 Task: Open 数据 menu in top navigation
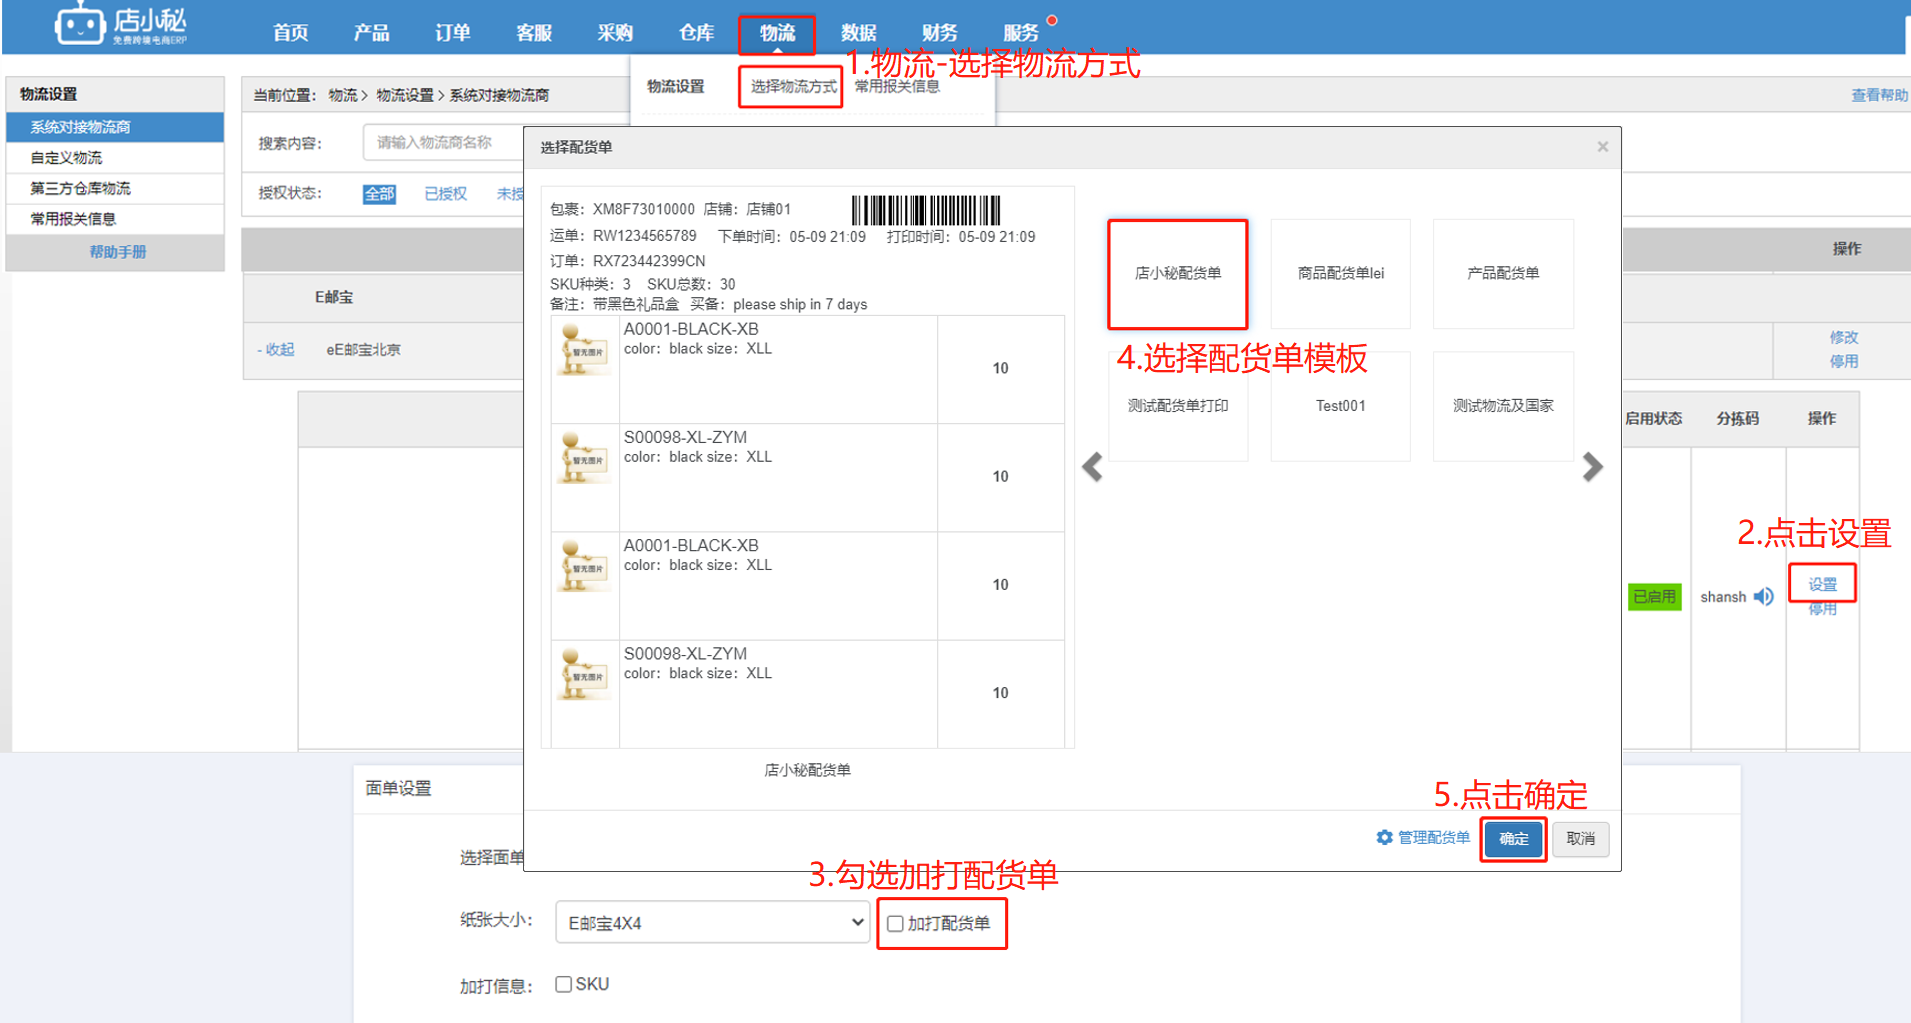tap(859, 33)
